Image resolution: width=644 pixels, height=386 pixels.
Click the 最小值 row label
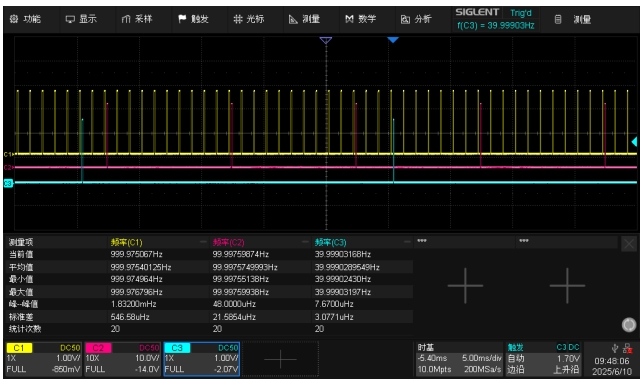[x=21, y=280]
